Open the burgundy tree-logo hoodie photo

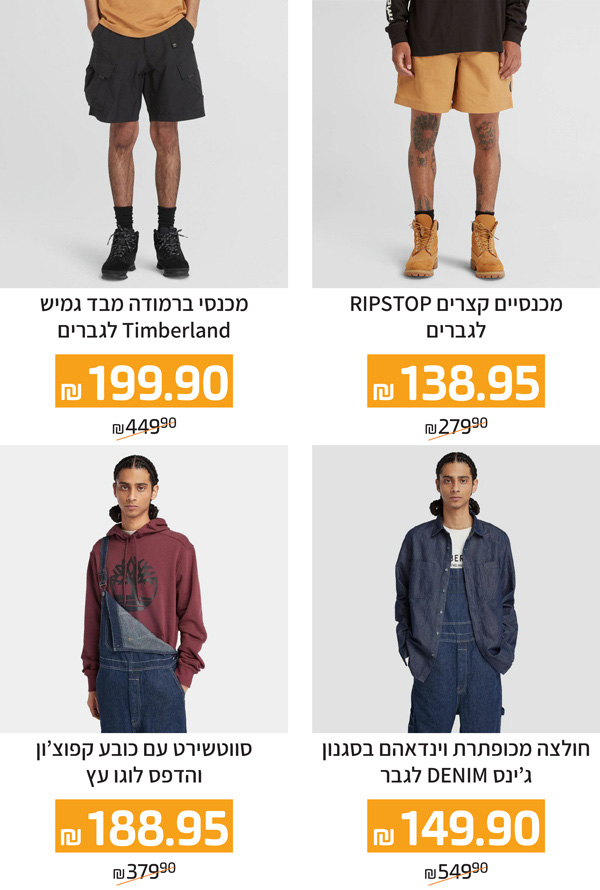(x=144, y=589)
